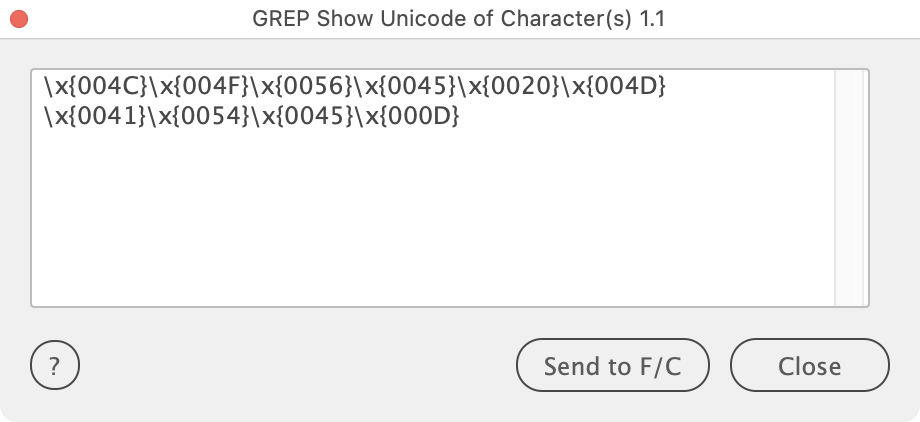Click the version number 1.1 in title
Image resolution: width=920 pixels, height=422 pixels.
[x=651, y=19]
